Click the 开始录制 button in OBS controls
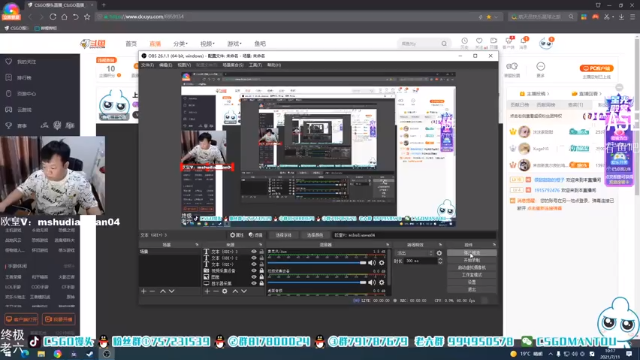This screenshot has height=360, width=640. click(x=472, y=260)
